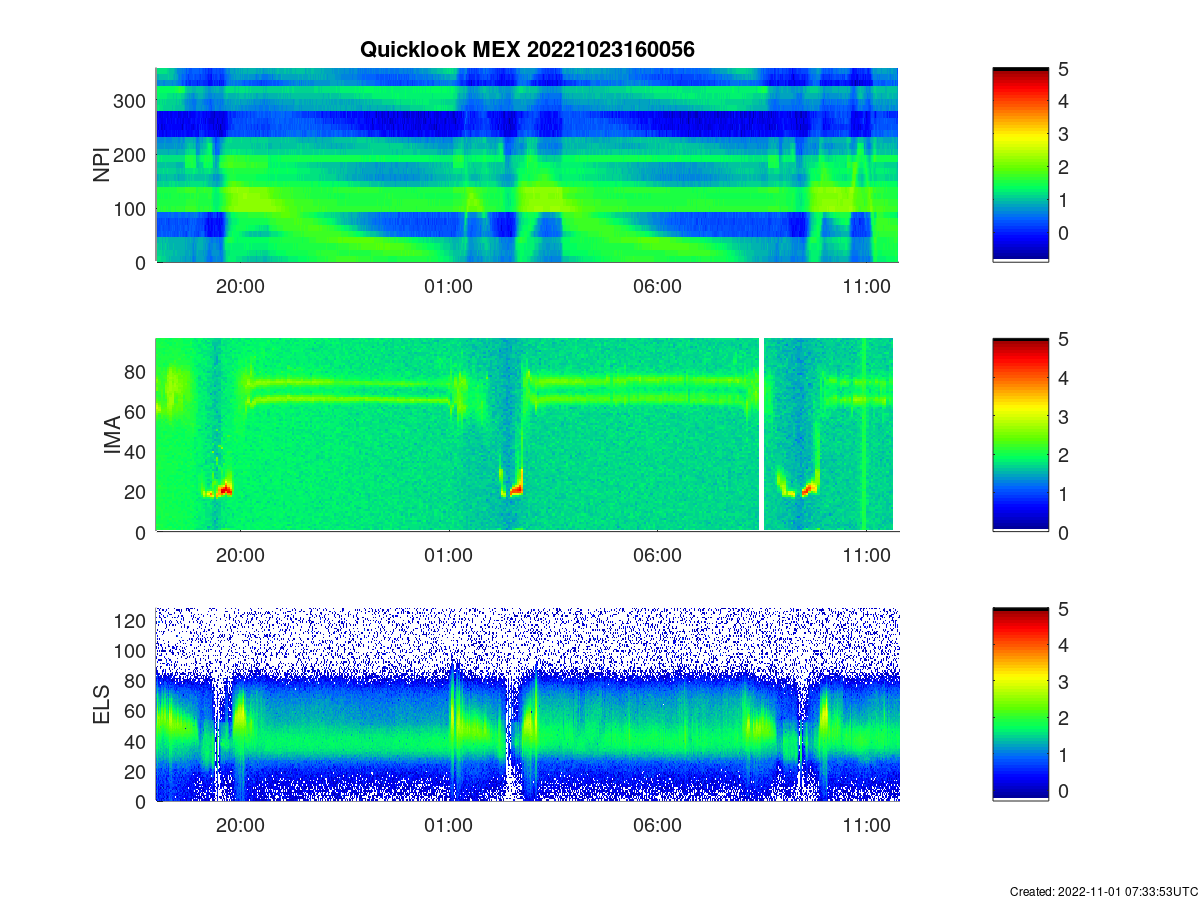Click the 5 label on IMA colorbar
Image resolution: width=1200 pixels, height=900 pixels.
(x=1064, y=339)
